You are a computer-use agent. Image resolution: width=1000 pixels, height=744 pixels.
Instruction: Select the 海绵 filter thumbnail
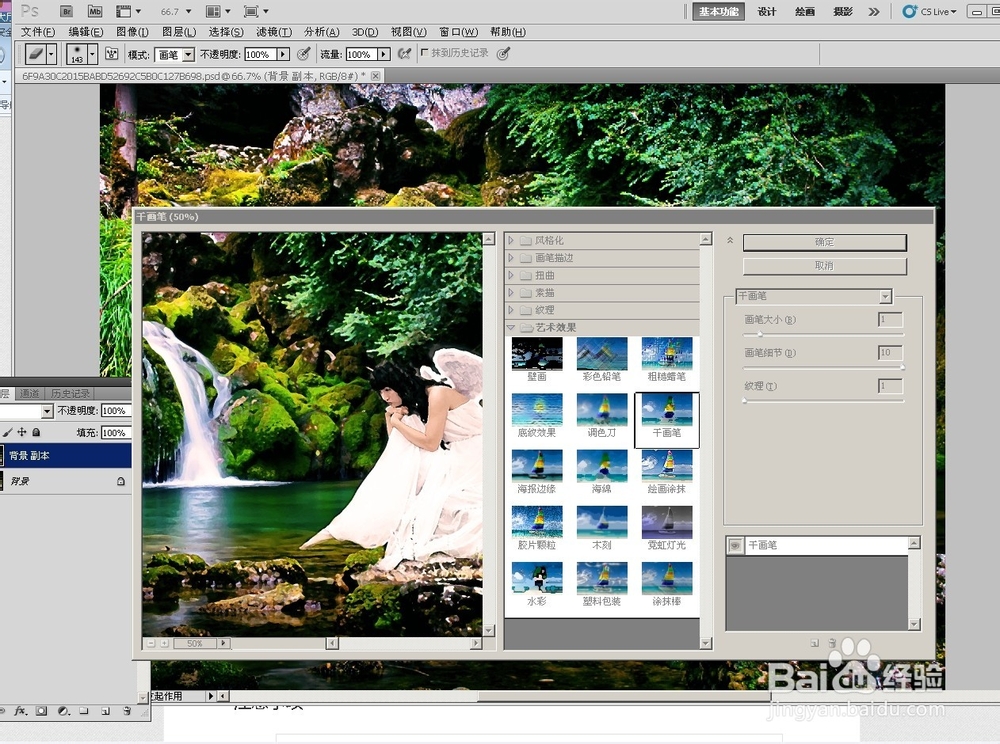[601, 466]
